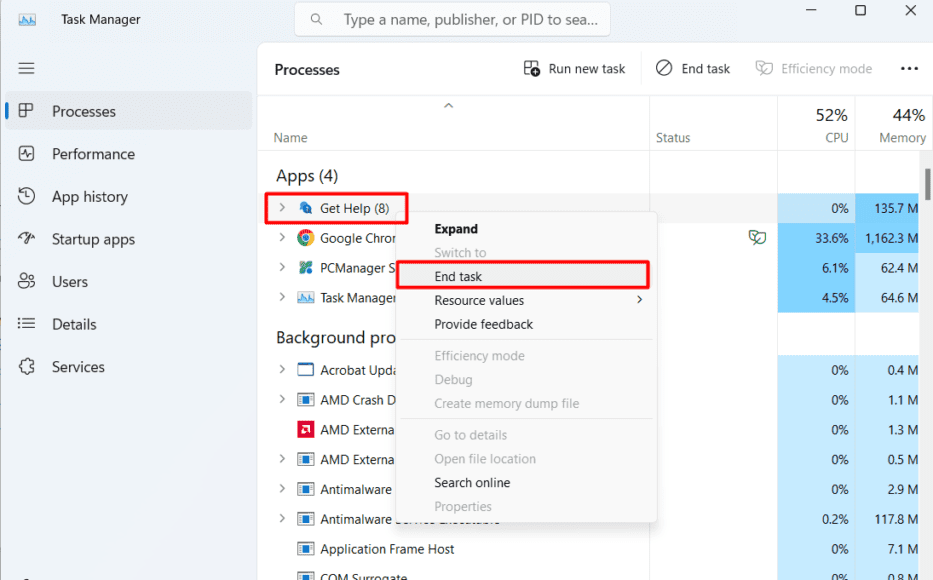Click the Task Manager app icon in title bar
The width and height of the screenshot is (933, 580).
coord(27,20)
